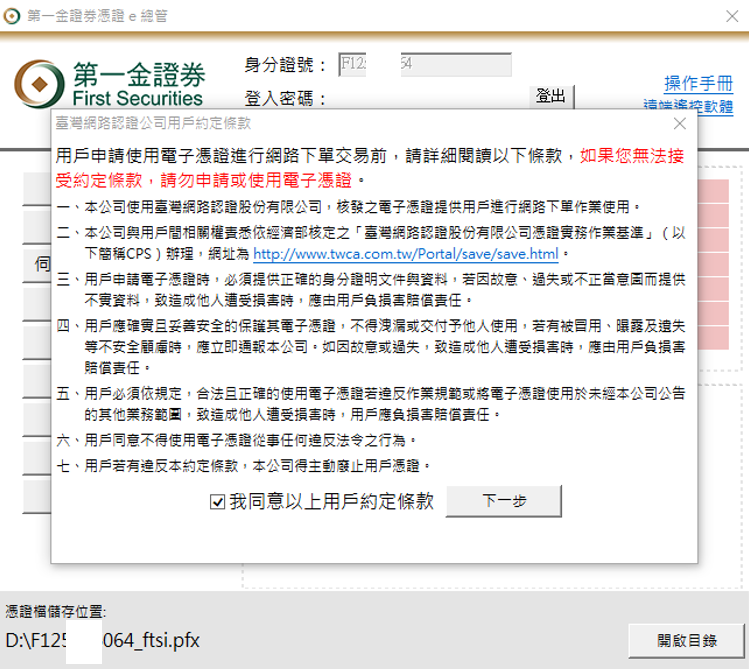Viewport: 749px width, 669px height.
Task: Uncheck the 我同意以上用戶約定條款 checkbox
Action: [x=217, y=502]
